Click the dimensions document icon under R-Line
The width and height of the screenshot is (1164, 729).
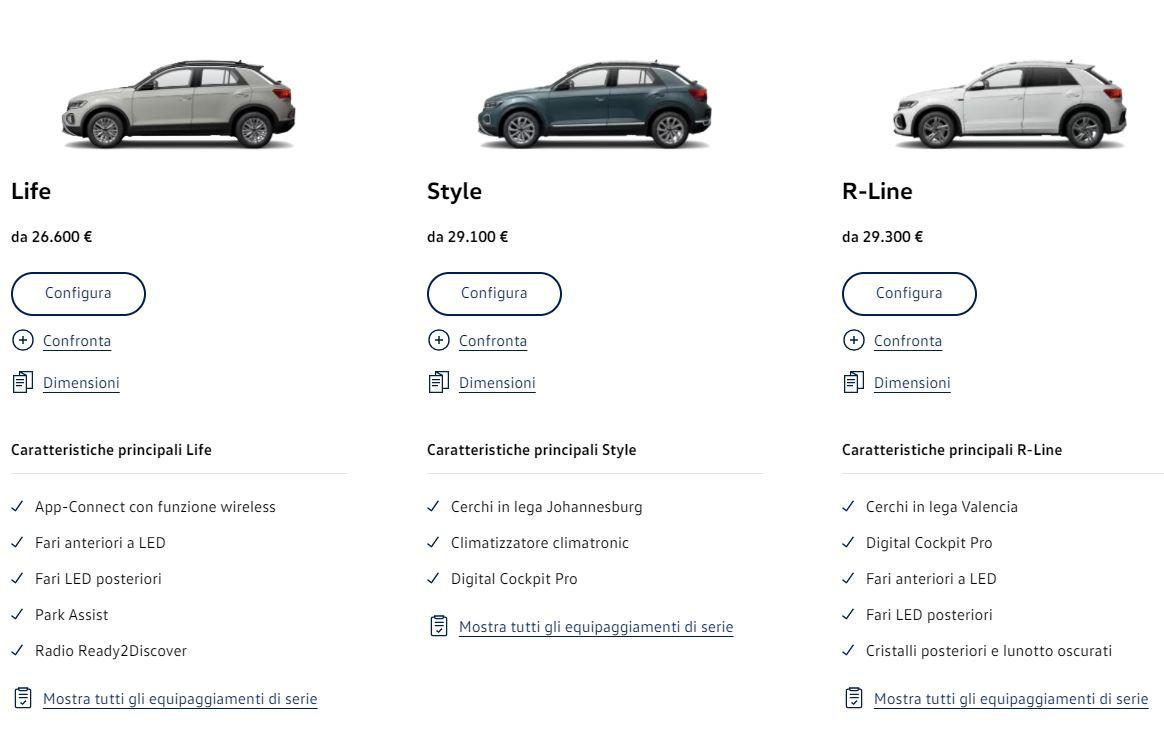click(x=853, y=382)
